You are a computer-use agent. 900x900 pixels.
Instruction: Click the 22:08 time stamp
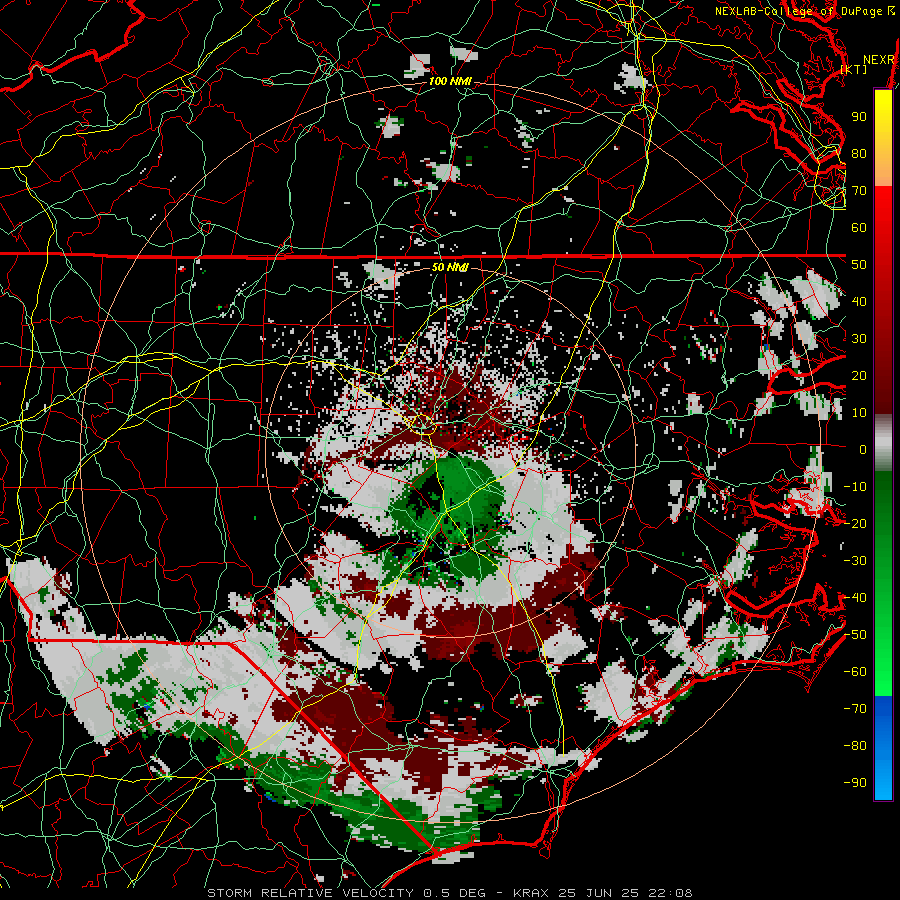tap(670, 893)
